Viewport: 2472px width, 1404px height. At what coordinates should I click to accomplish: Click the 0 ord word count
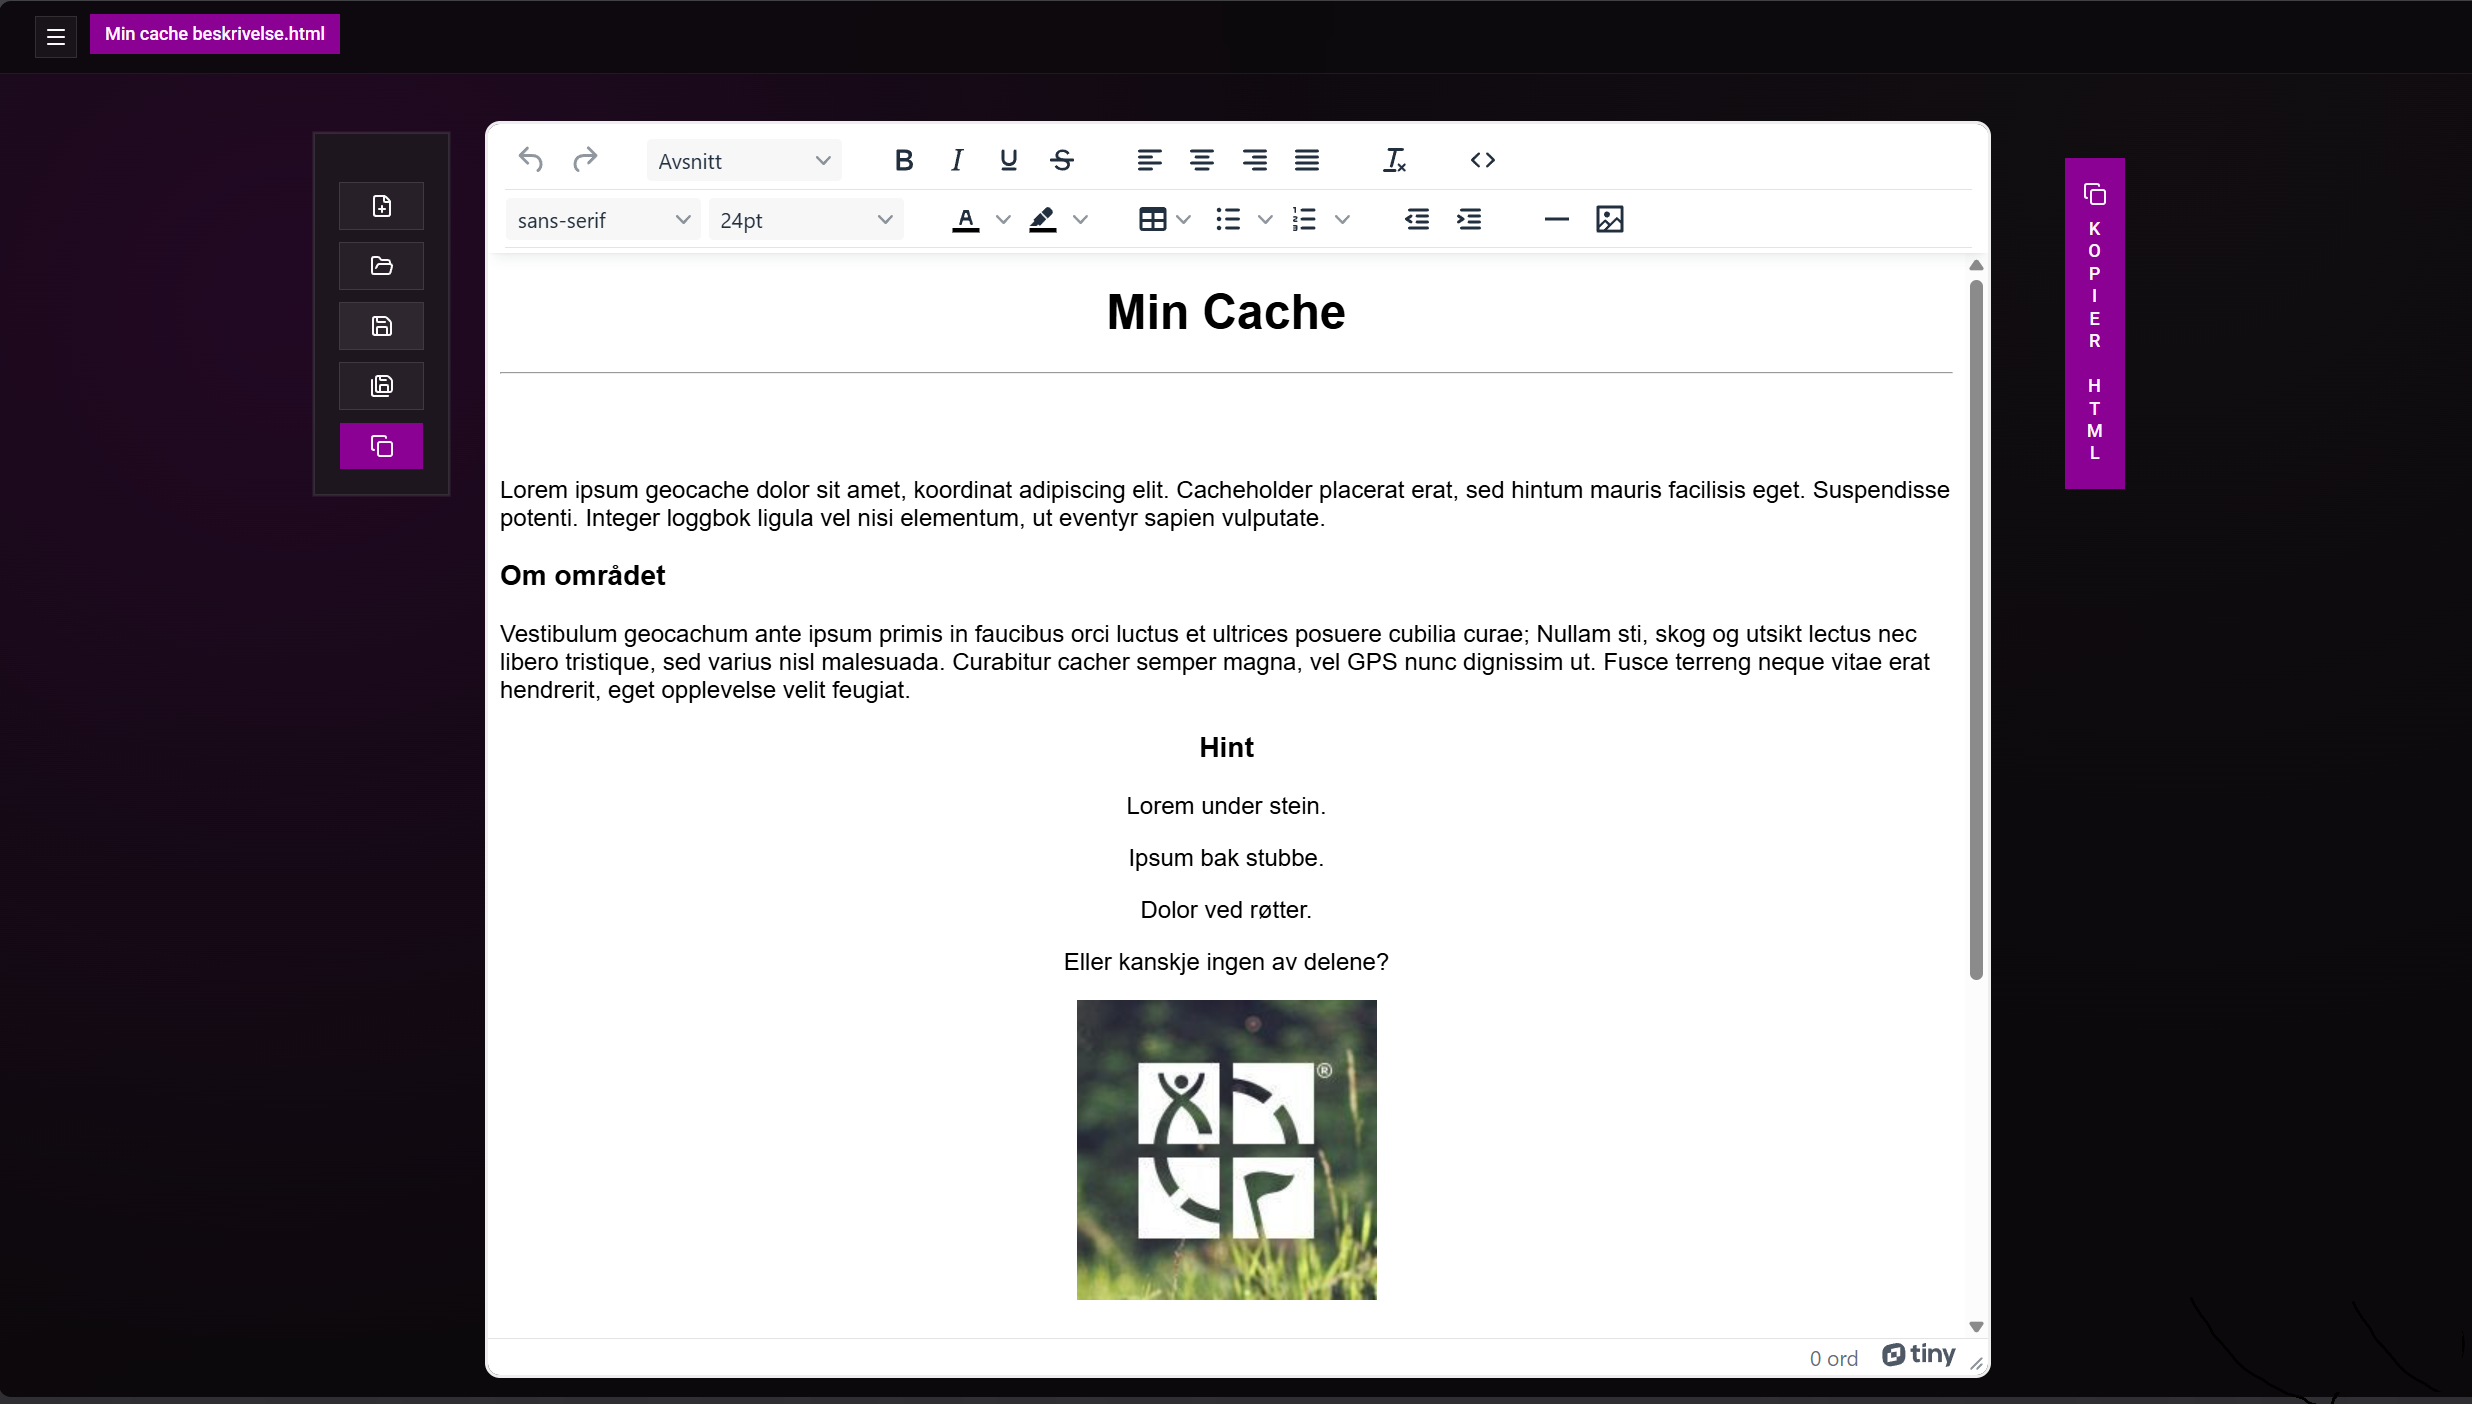coord(1834,1358)
